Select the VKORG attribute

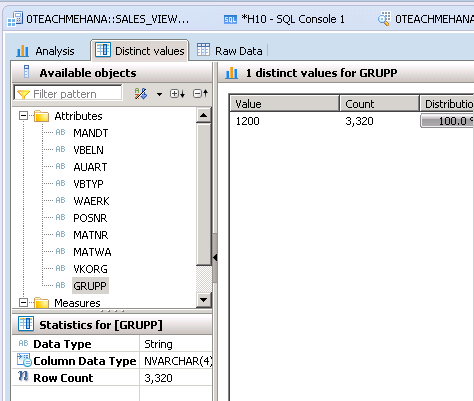tap(90, 269)
